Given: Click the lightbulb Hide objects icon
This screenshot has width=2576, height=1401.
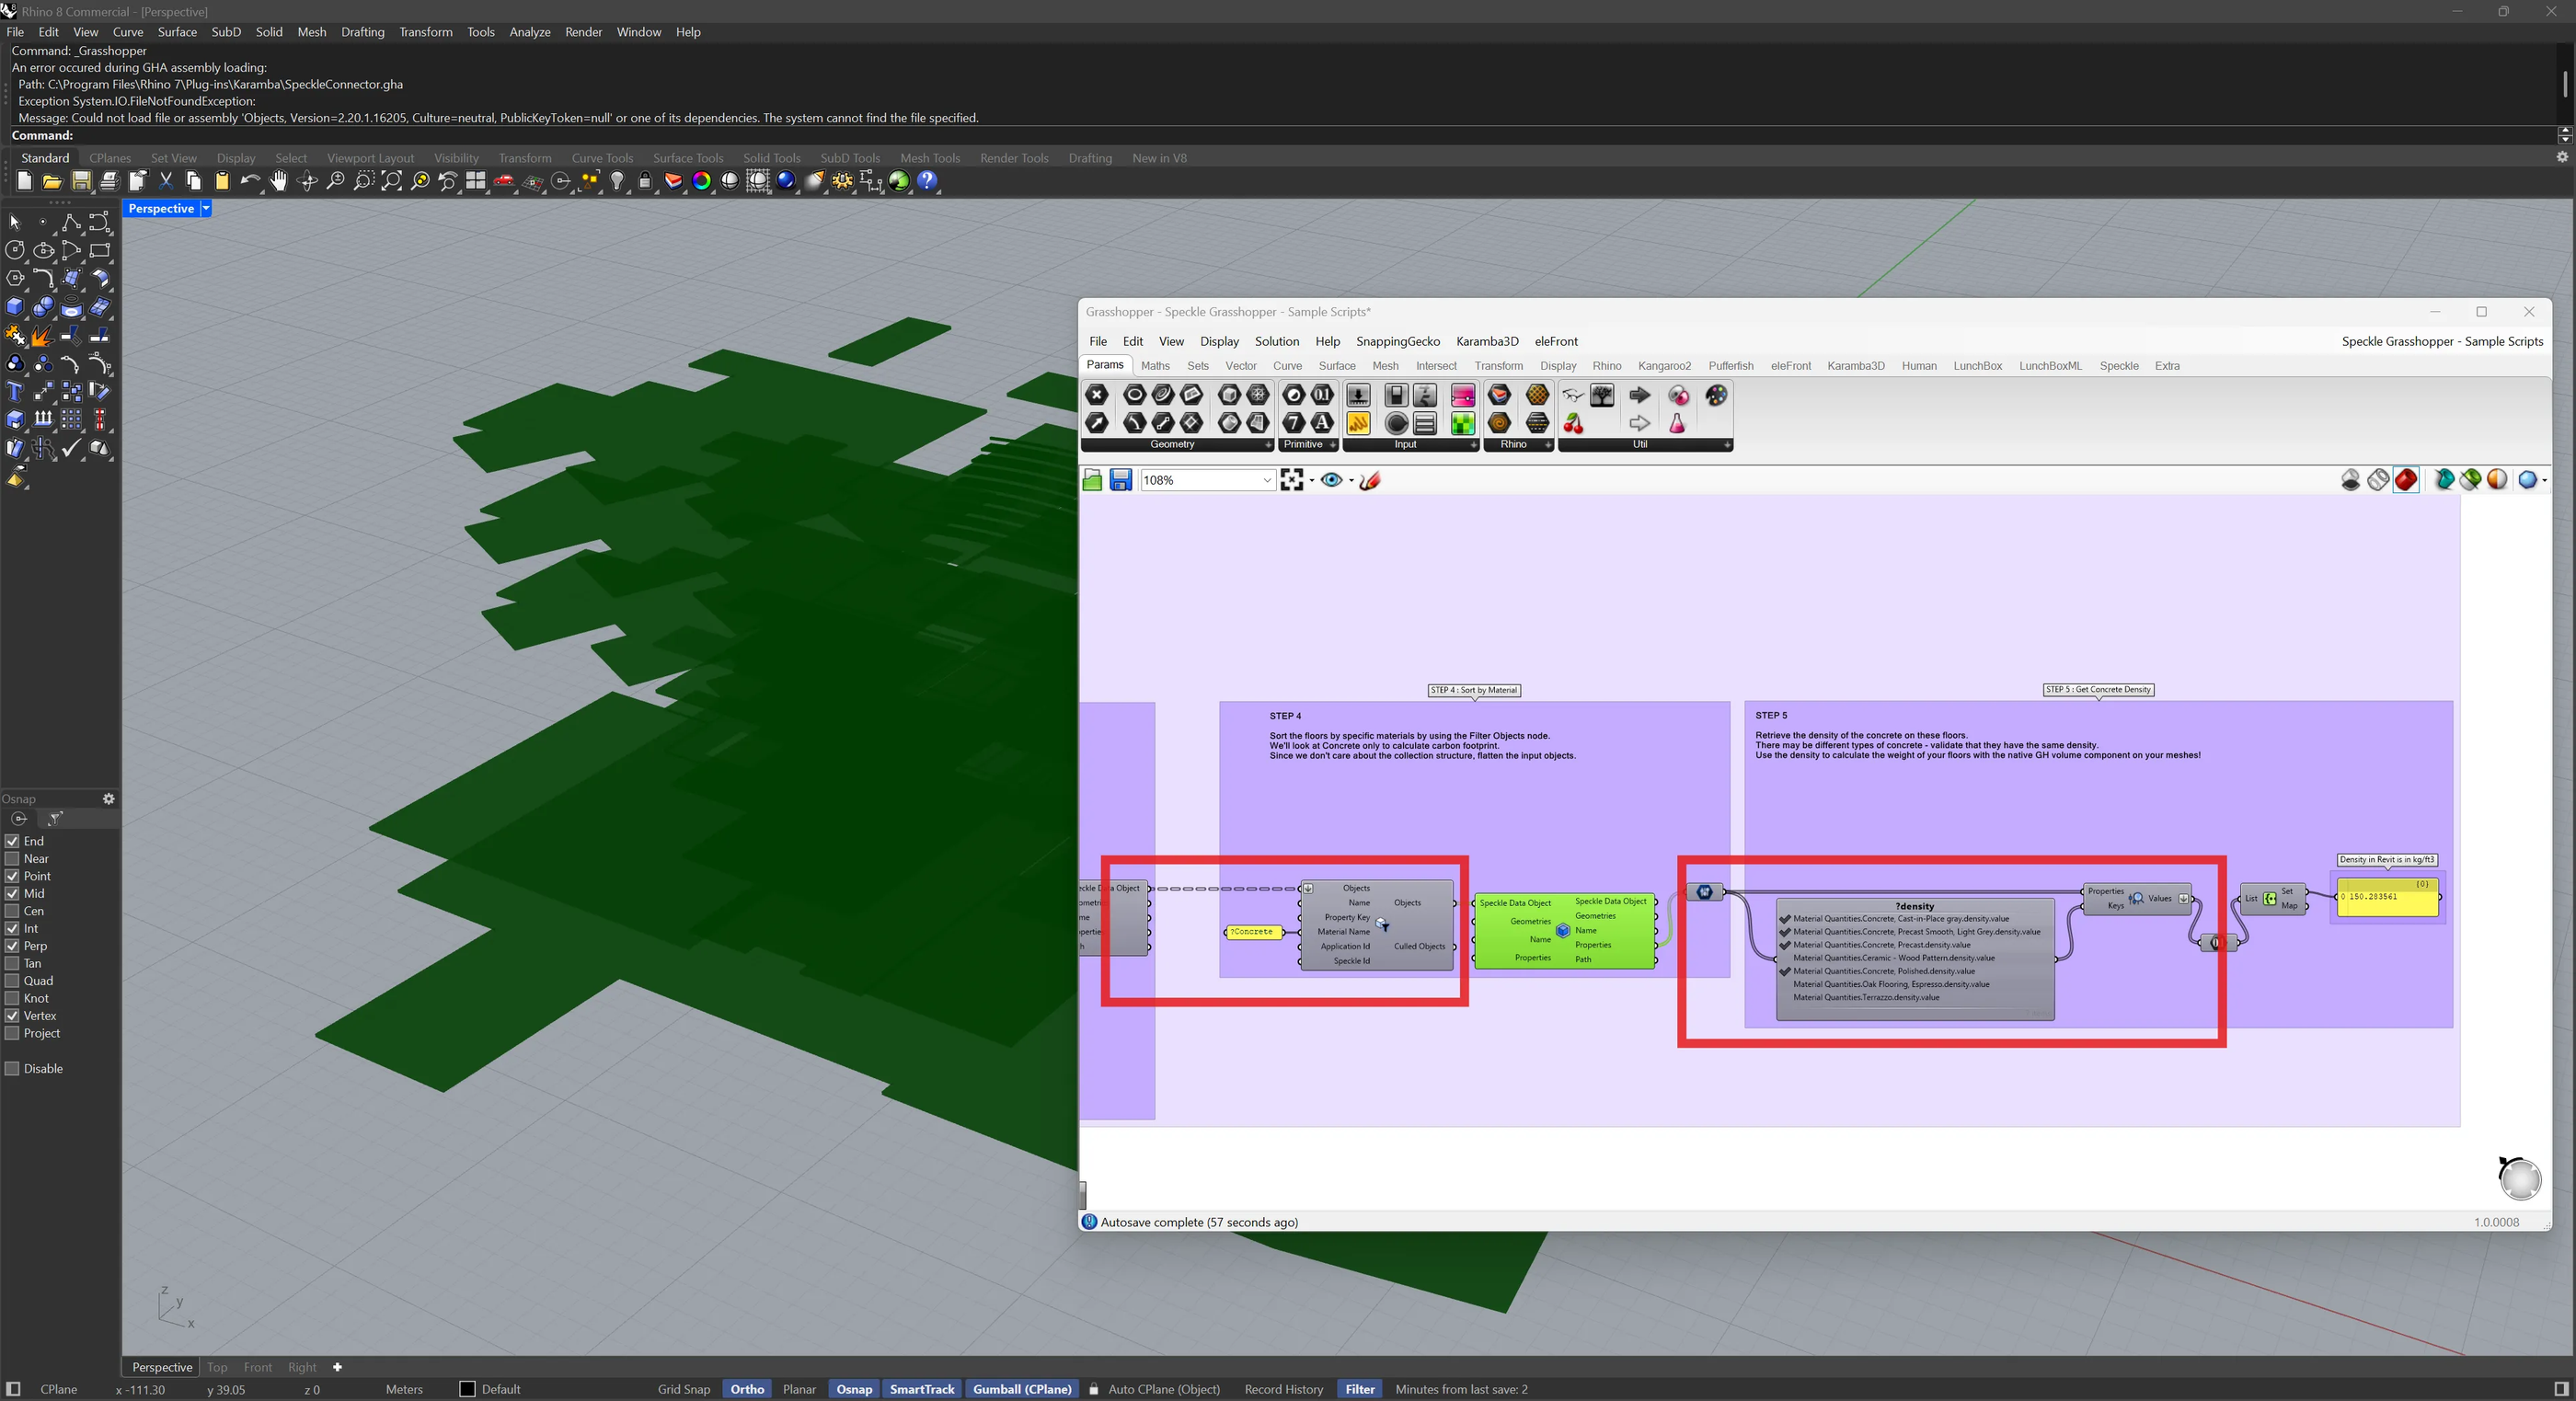Looking at the screenshot, I should coord(617,181).
